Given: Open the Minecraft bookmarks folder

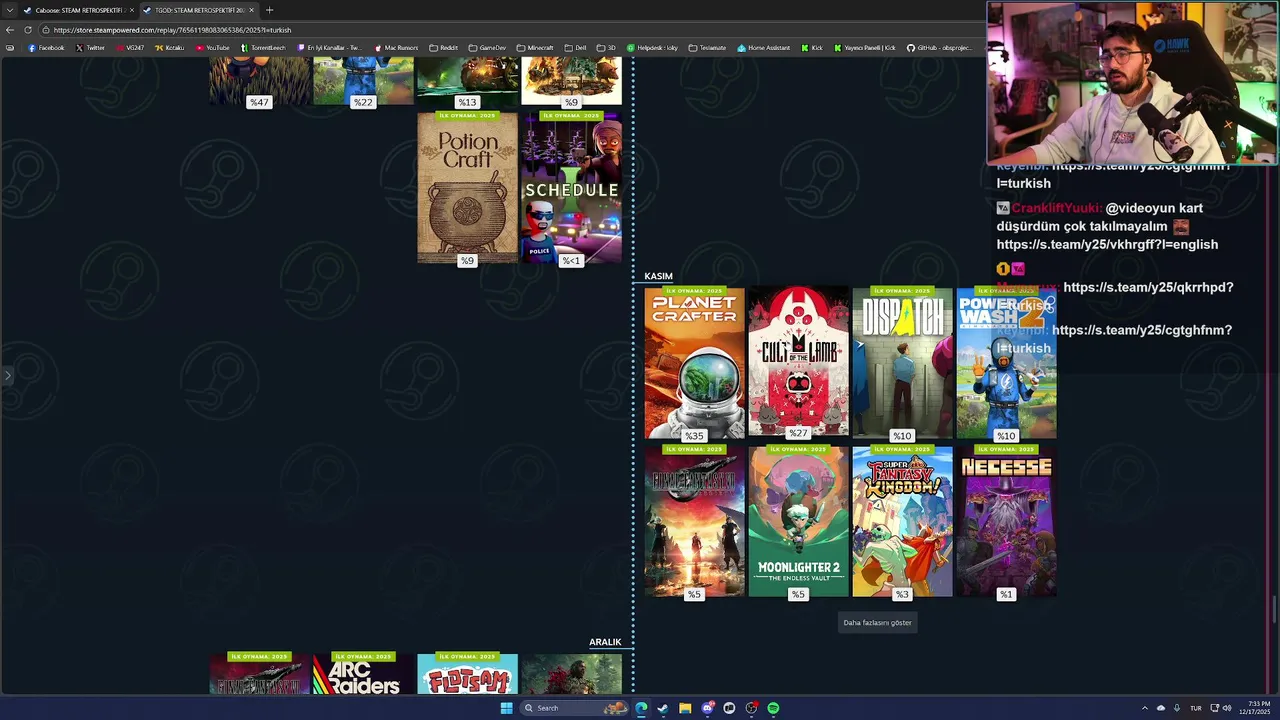Looking at the screenshot, I should coord(535,48).
